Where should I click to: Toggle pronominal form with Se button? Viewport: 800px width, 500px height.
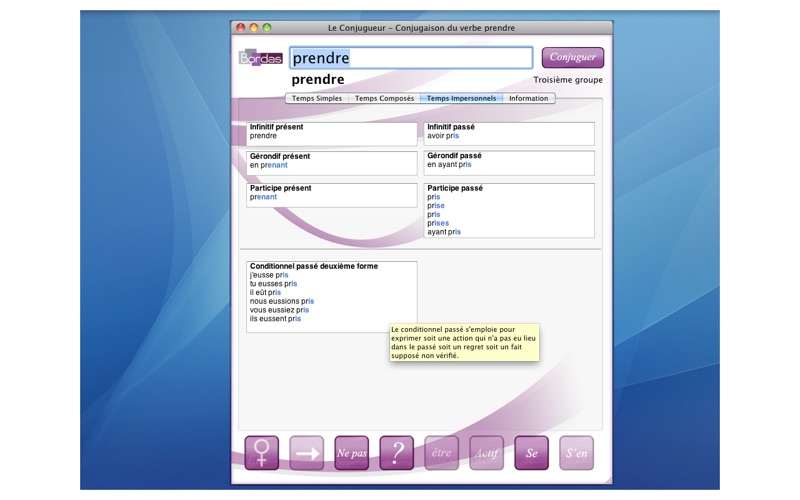(532, 453)
